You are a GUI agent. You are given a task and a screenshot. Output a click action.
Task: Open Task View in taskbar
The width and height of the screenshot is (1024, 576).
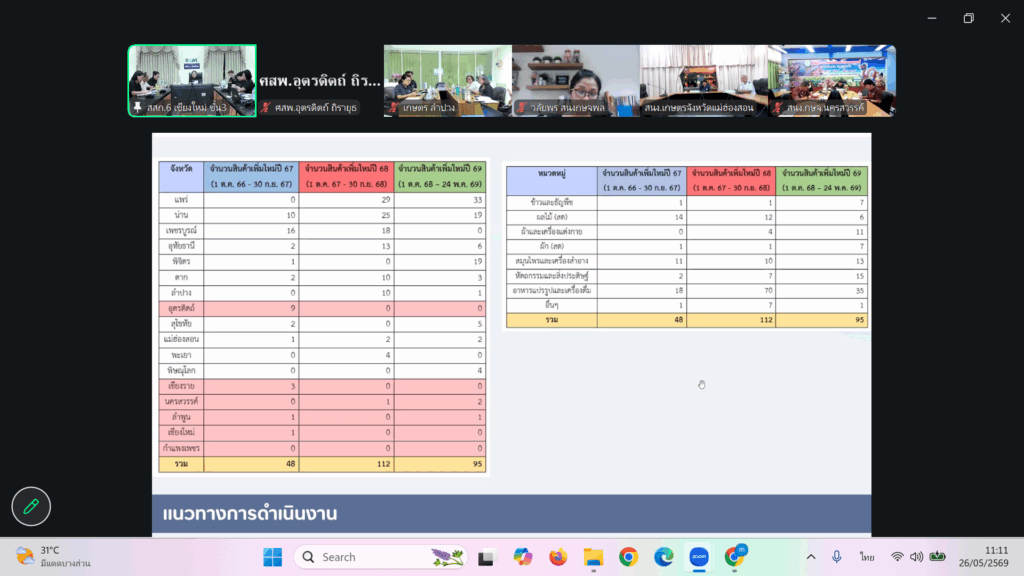click(486, 557)
